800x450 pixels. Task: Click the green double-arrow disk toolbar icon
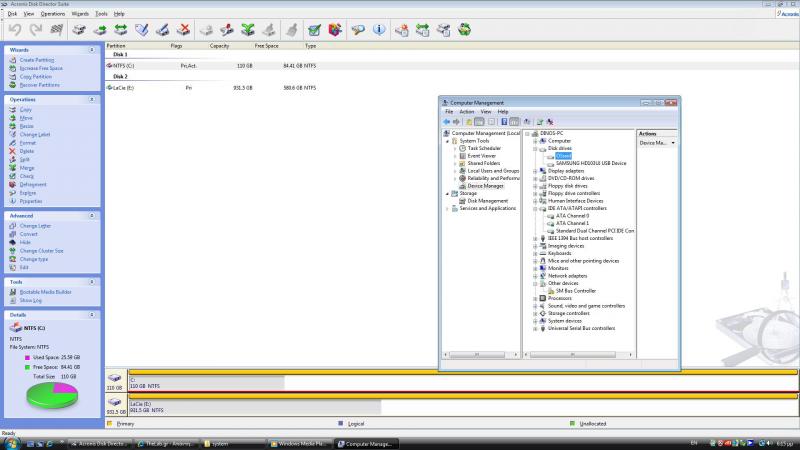121,30
